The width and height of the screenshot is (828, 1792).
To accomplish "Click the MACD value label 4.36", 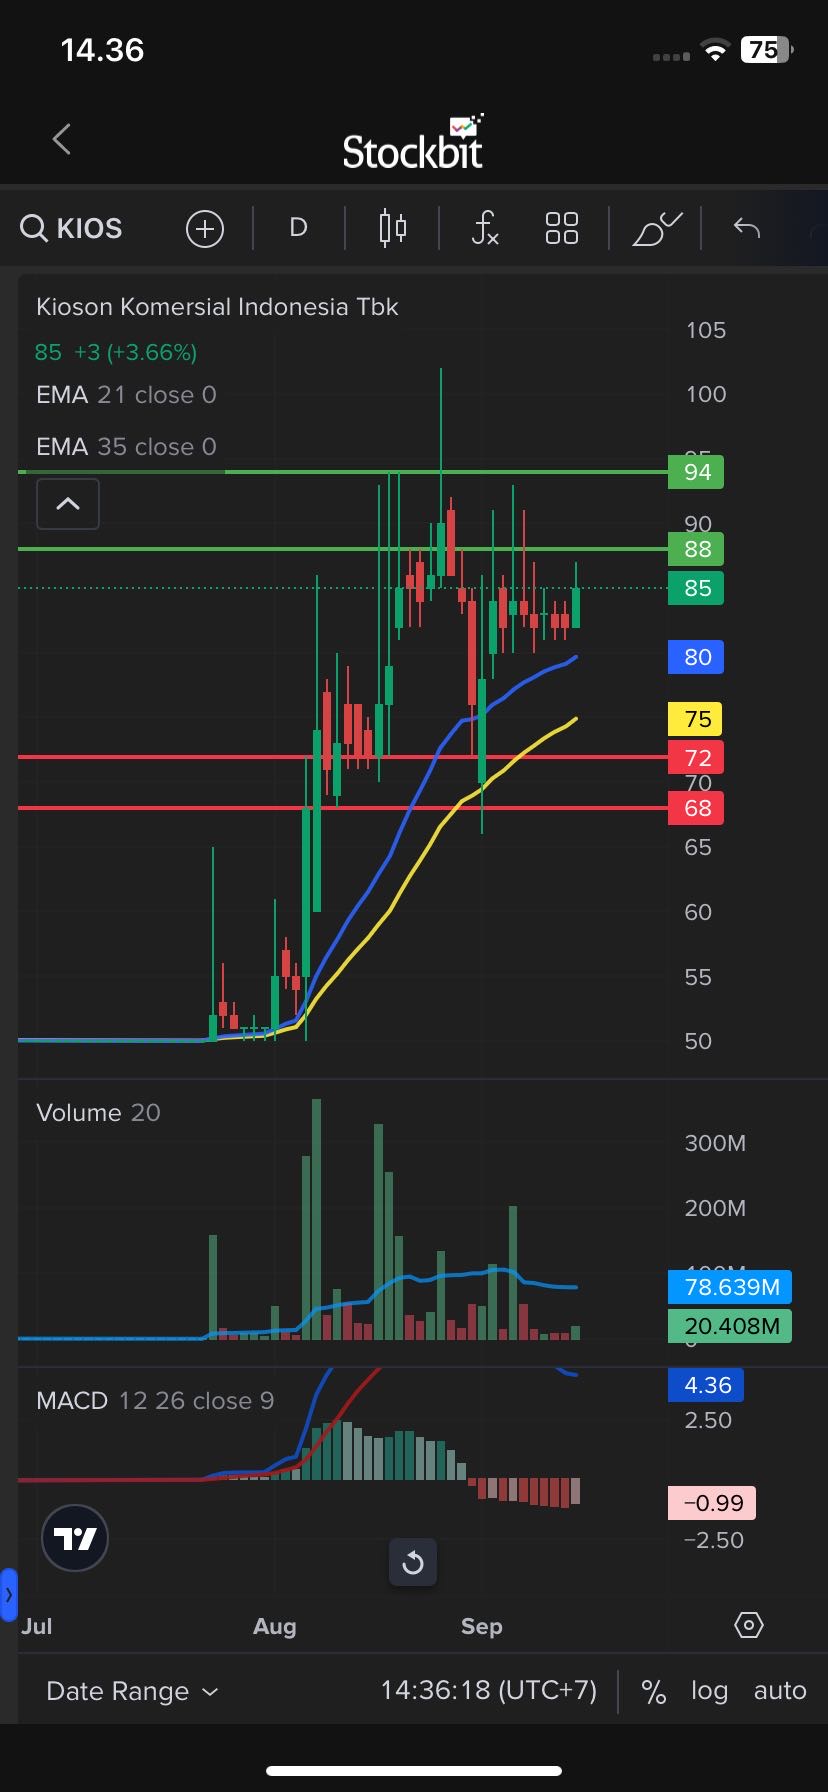I will pos(706,1386).
